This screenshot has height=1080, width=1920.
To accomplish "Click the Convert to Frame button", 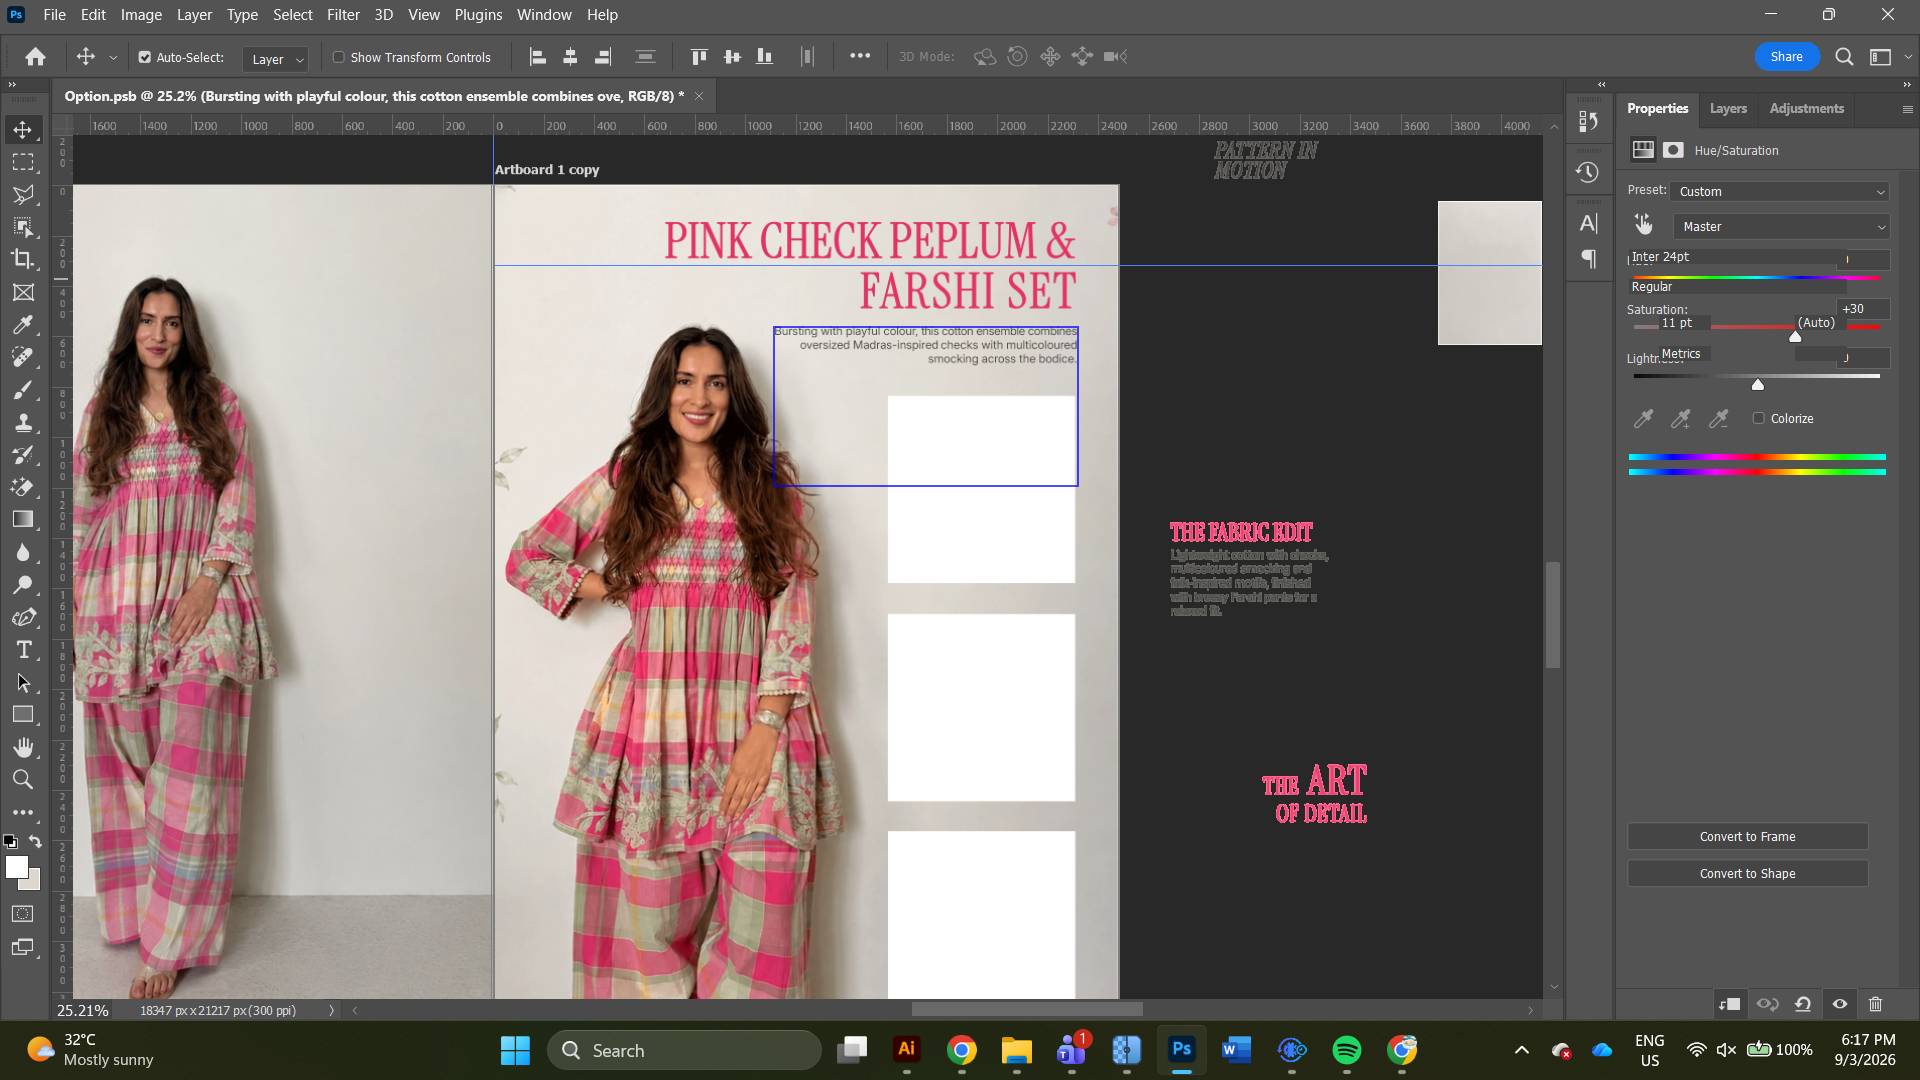I will click(x=1747, y=837).
